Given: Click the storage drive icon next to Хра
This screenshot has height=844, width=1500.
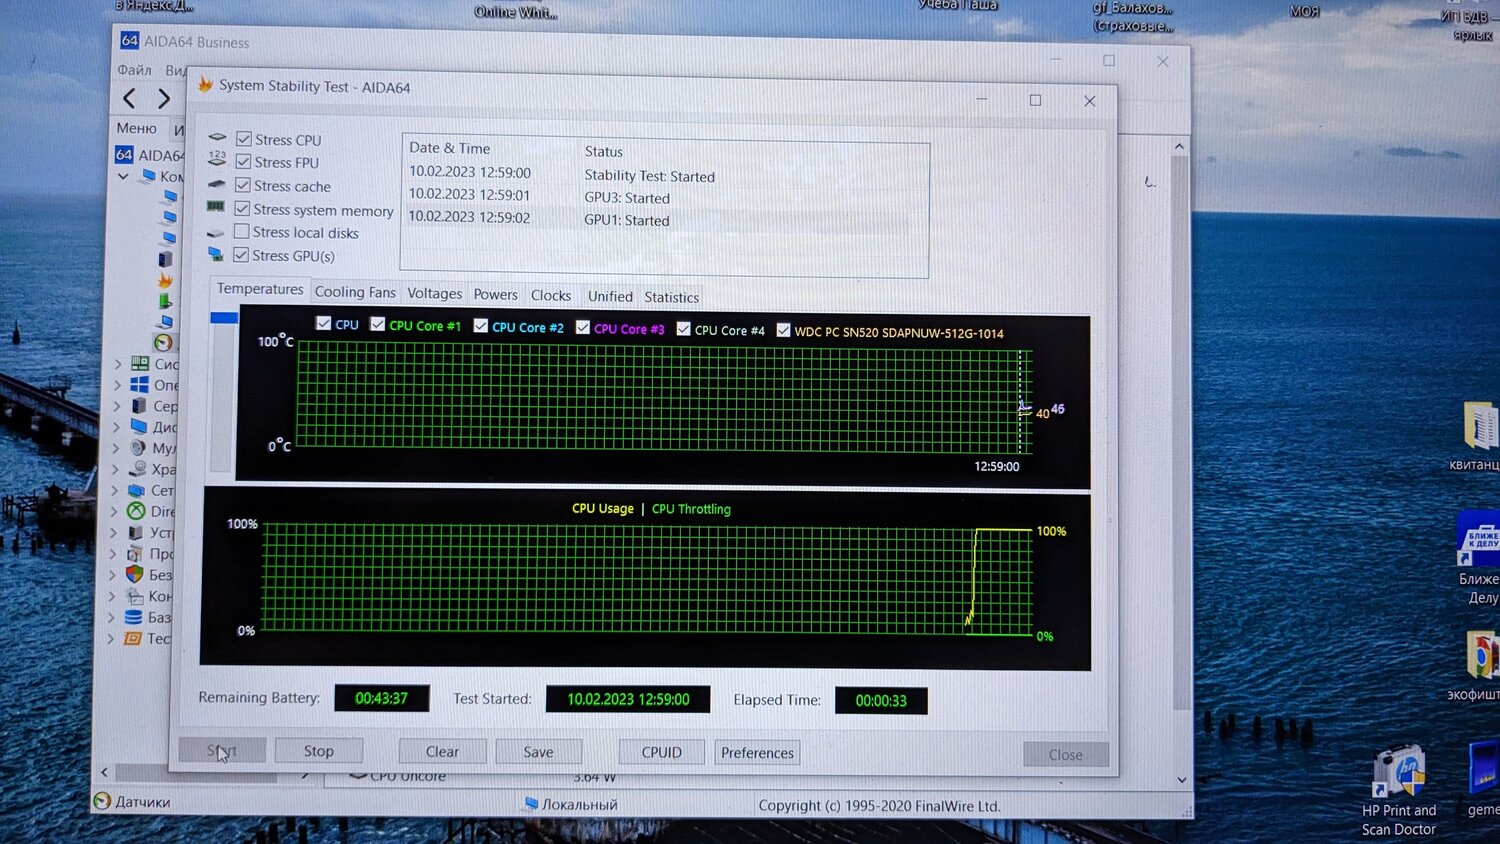Looking at the screenshot, I should click(x=138, y=469).
